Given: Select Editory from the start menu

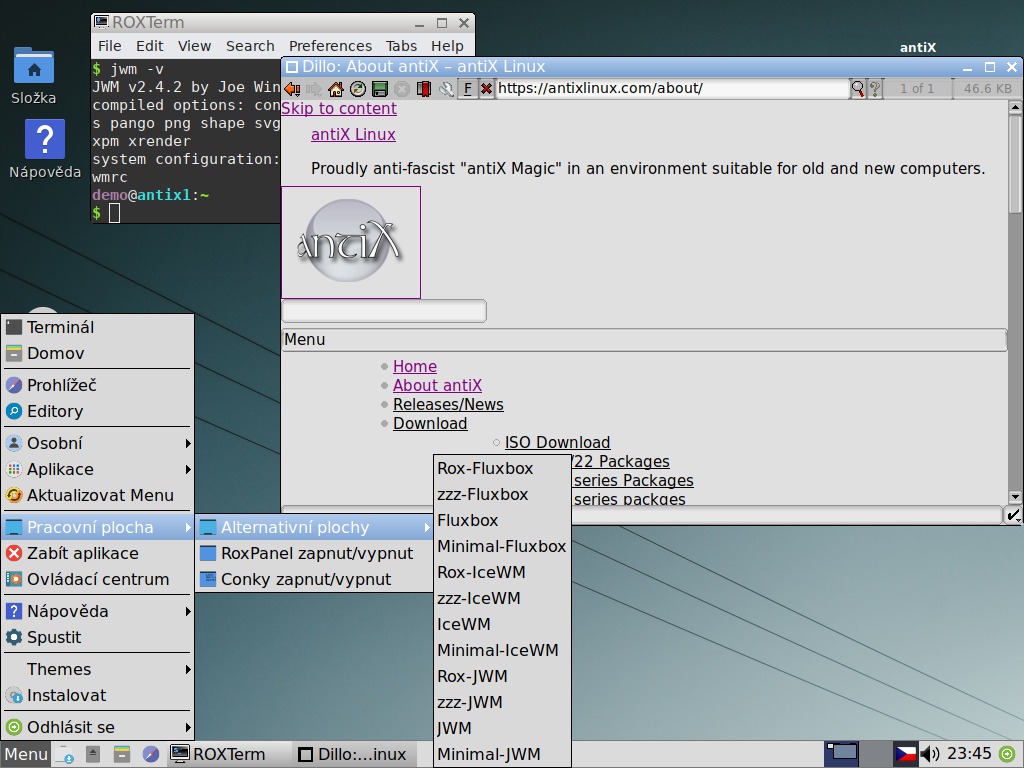Looking at the screenshot, I should click(x=98, y=411).
